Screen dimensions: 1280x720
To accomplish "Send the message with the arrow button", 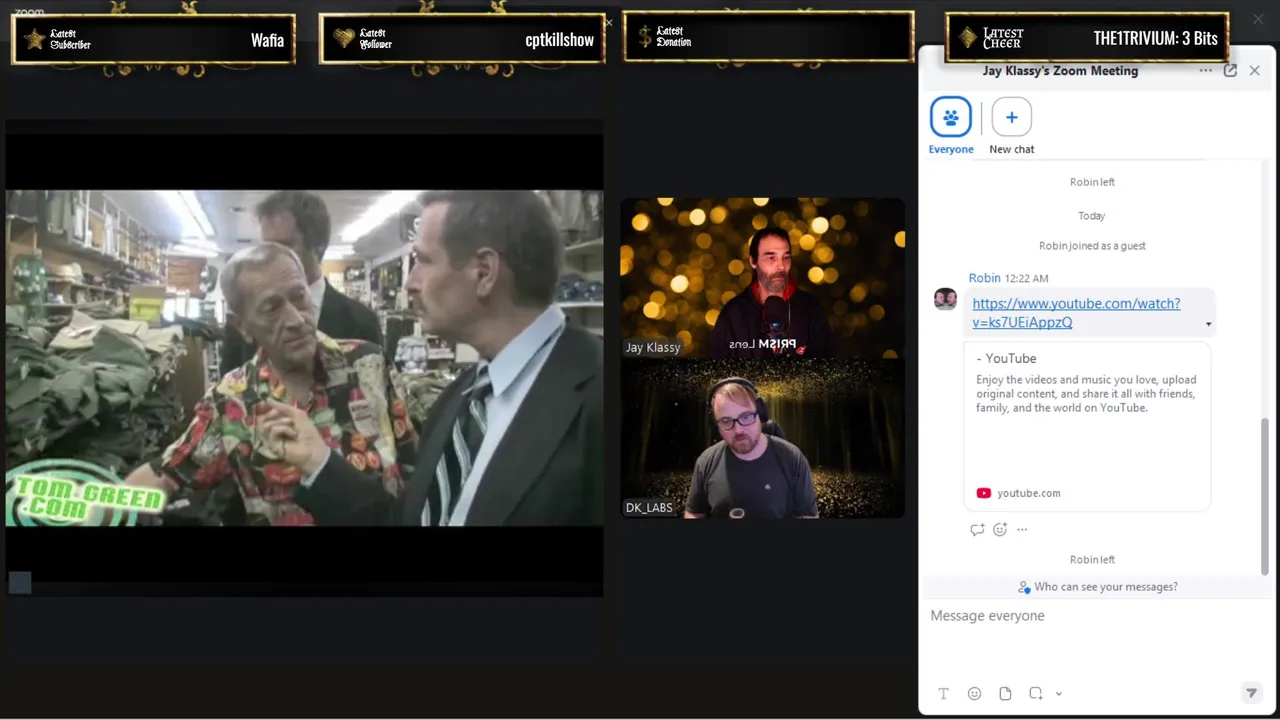I will pyautogui.click(x=1250, y=693).
